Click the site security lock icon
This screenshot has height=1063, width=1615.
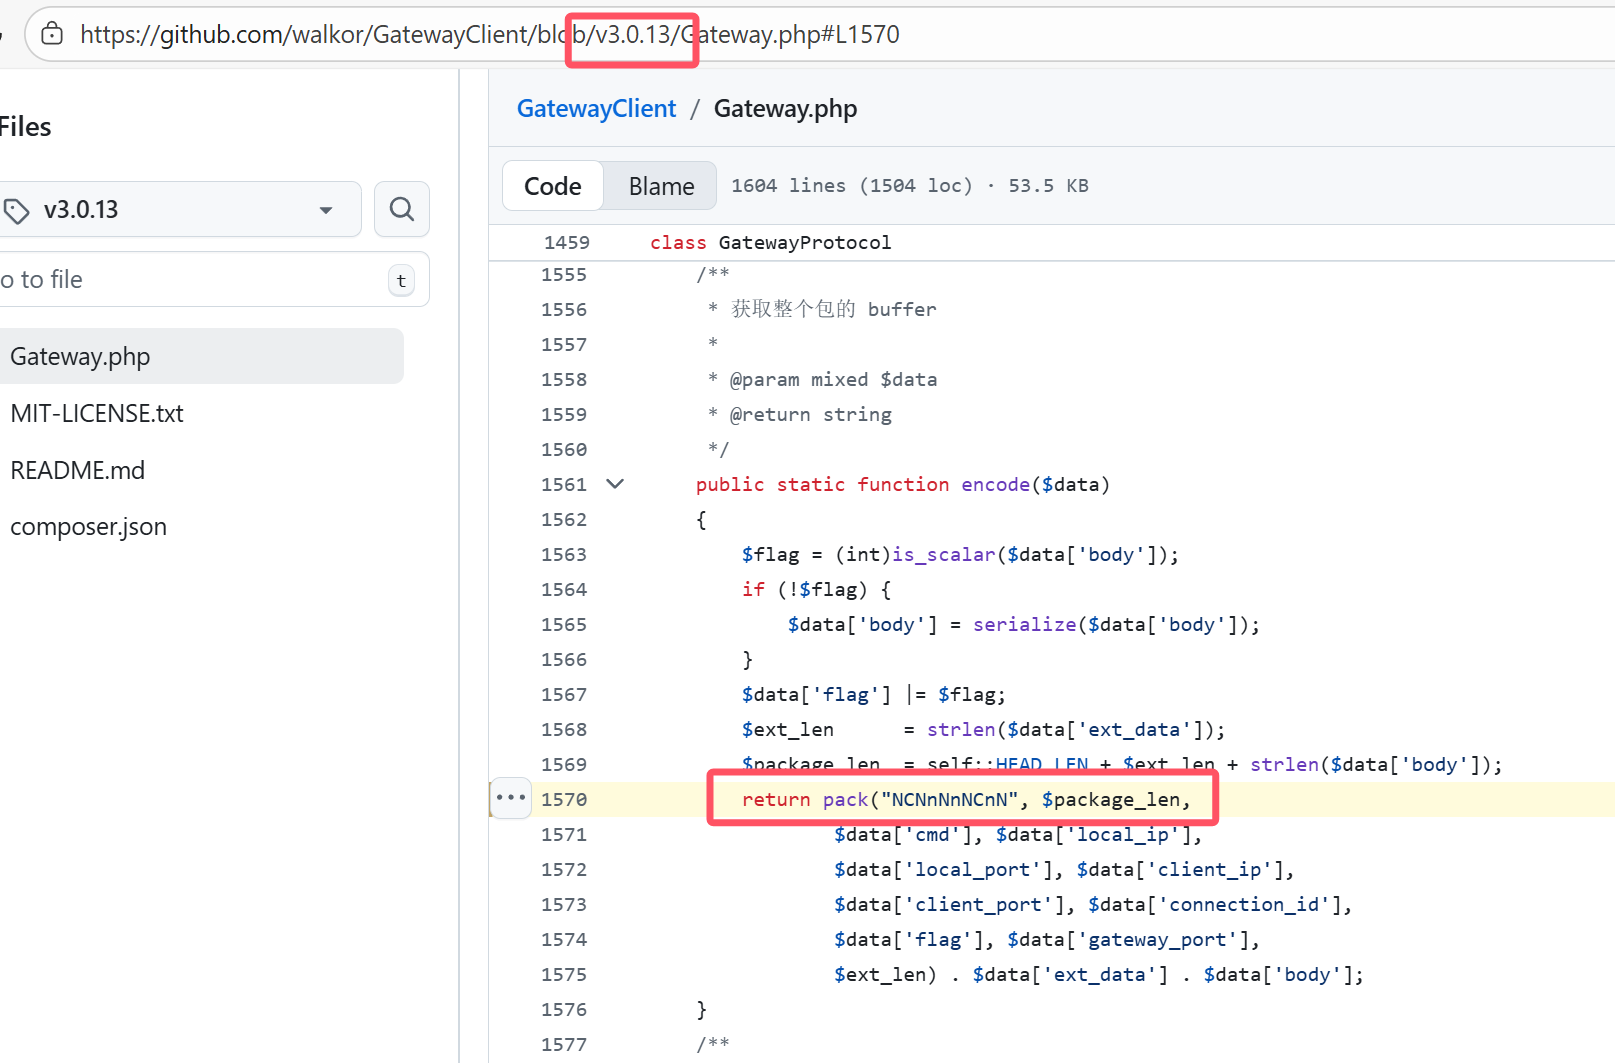pyautogui.click(x=52, y=34)
